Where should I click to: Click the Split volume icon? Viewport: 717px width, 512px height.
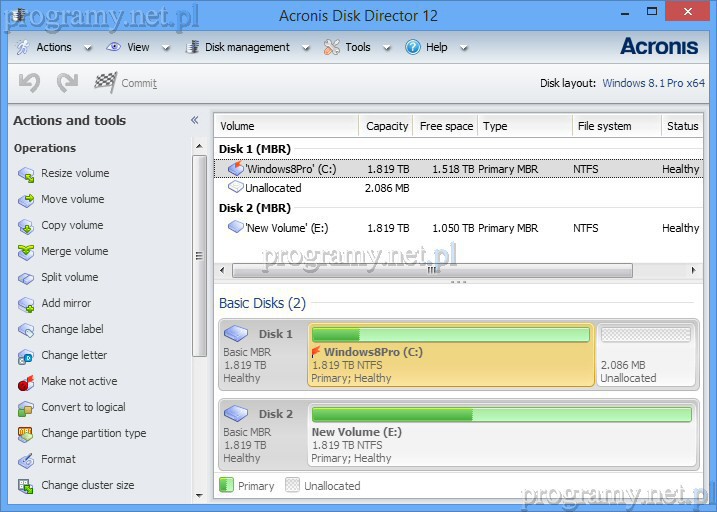[26, 278]
